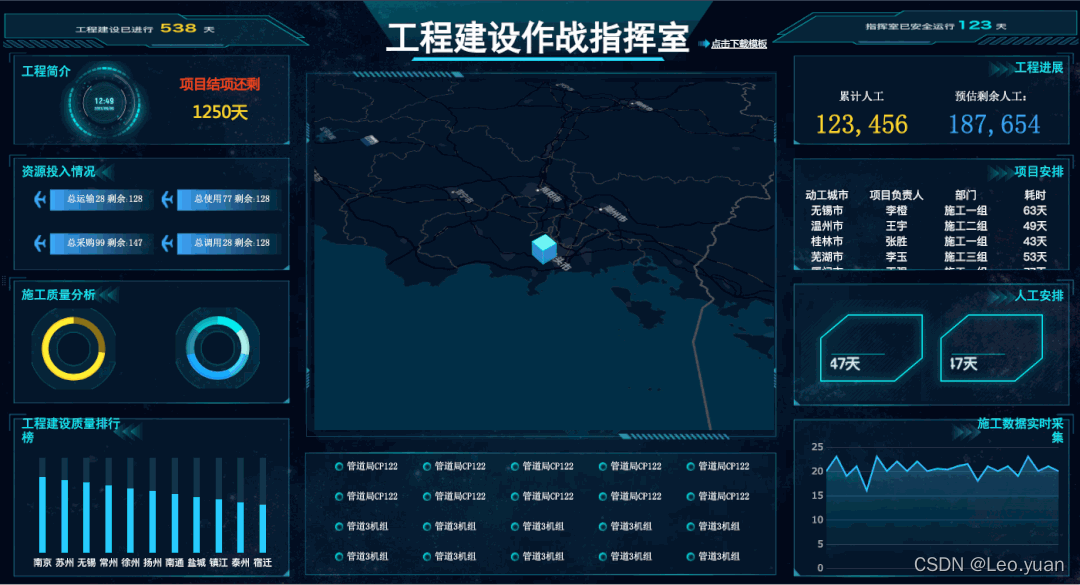The height and width of the screenshot is (585, 1080).
Task: Click the 12:49 clock dial in 工程简介
Action: pyautogui.click(x=104, y=104)
